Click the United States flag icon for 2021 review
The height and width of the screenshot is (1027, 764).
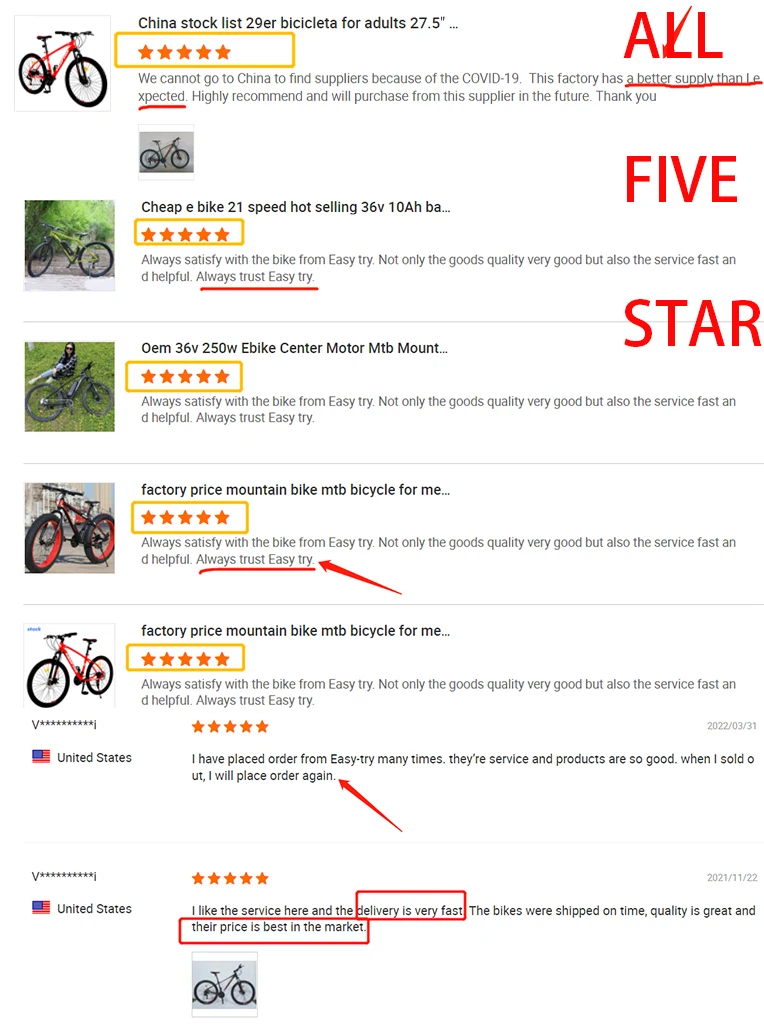(41, 908)
